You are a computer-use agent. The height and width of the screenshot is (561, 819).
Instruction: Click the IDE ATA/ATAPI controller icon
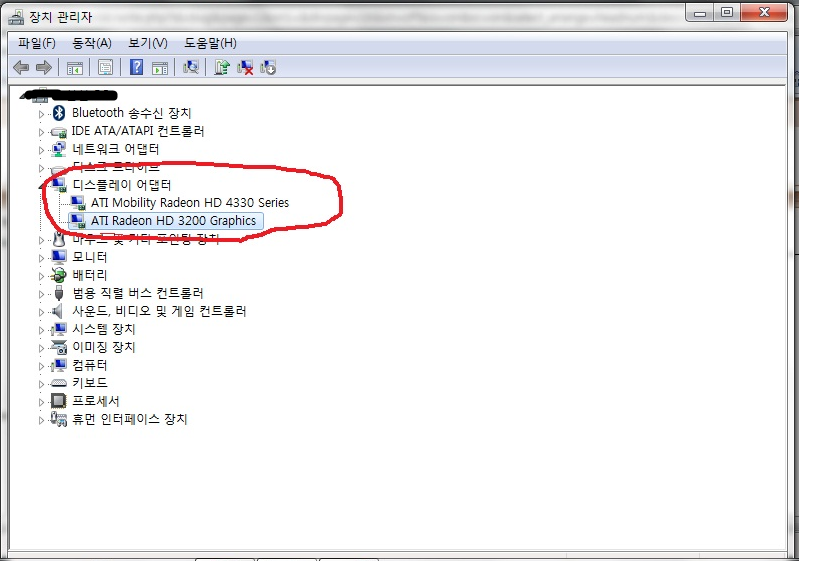pos(58,132)
